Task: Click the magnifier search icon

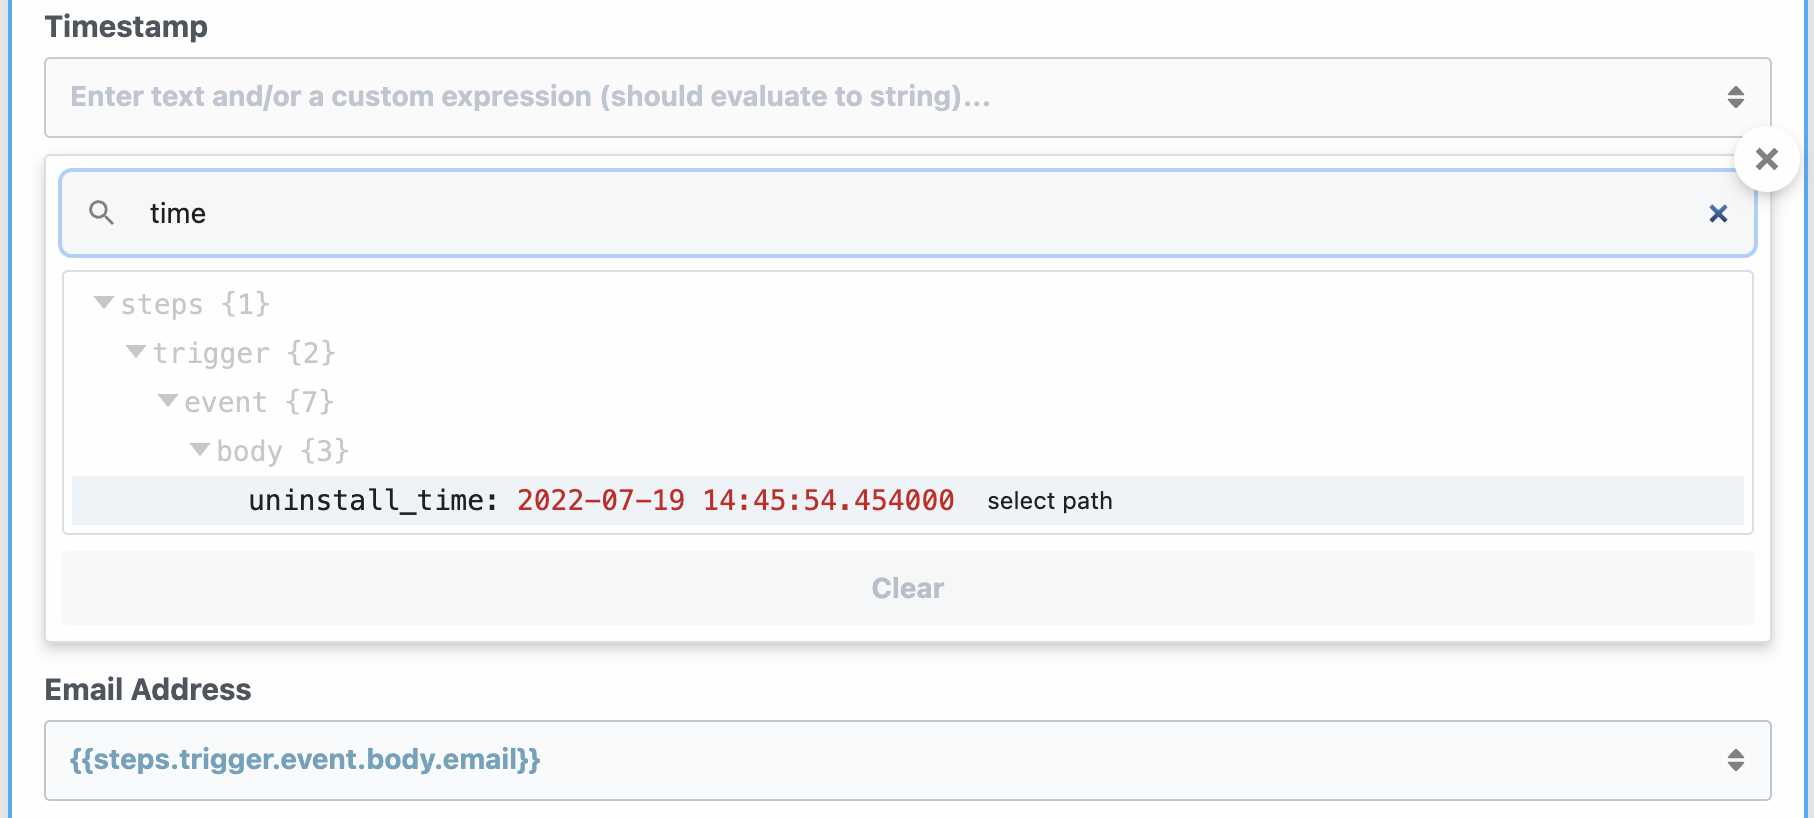Action: 101,212
